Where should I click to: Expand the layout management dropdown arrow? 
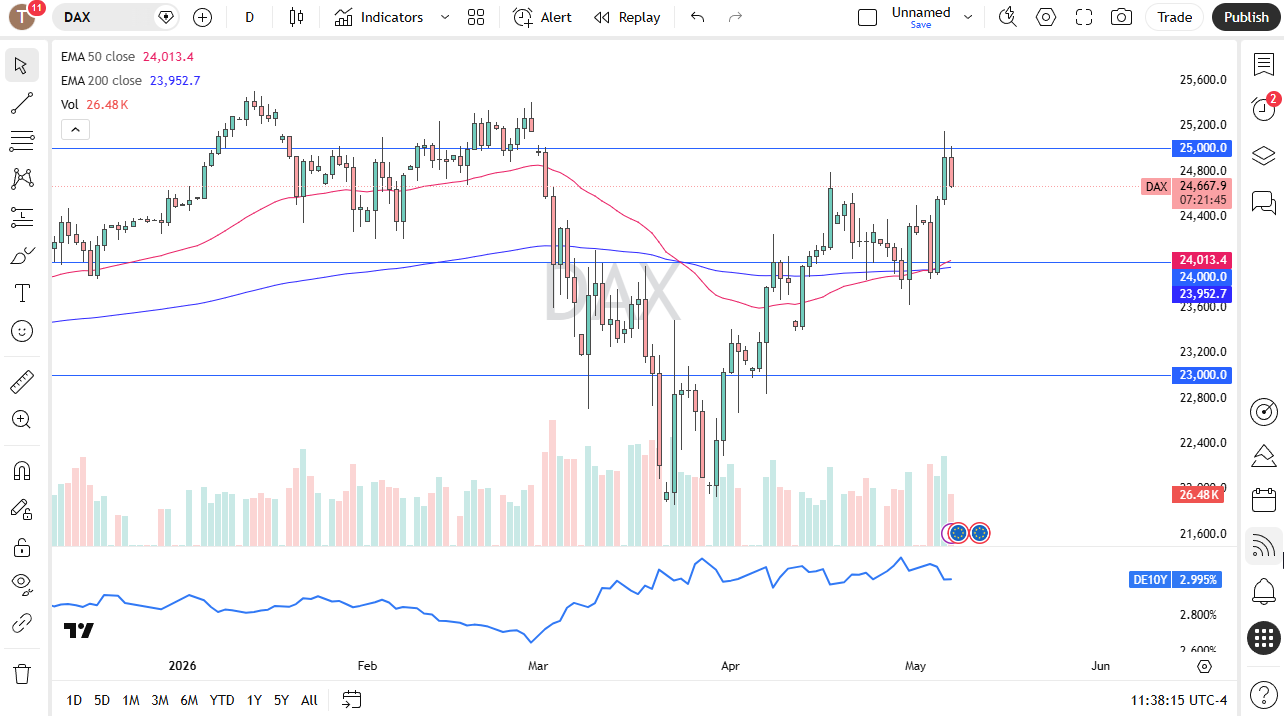967,17
